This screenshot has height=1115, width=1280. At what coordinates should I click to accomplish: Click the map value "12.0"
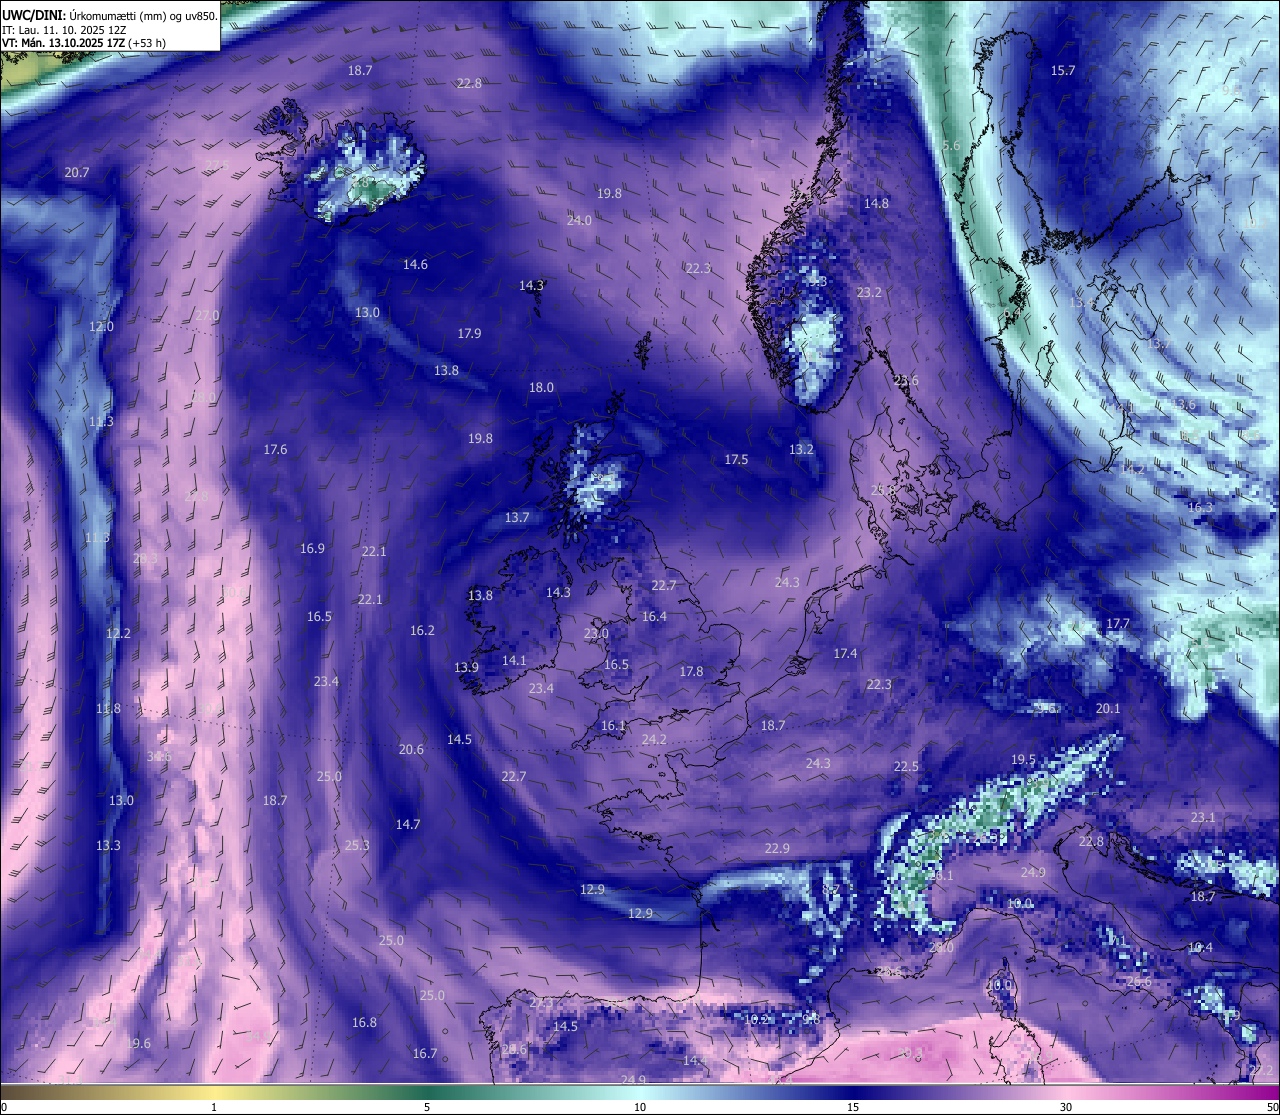(x=101, y=327)
